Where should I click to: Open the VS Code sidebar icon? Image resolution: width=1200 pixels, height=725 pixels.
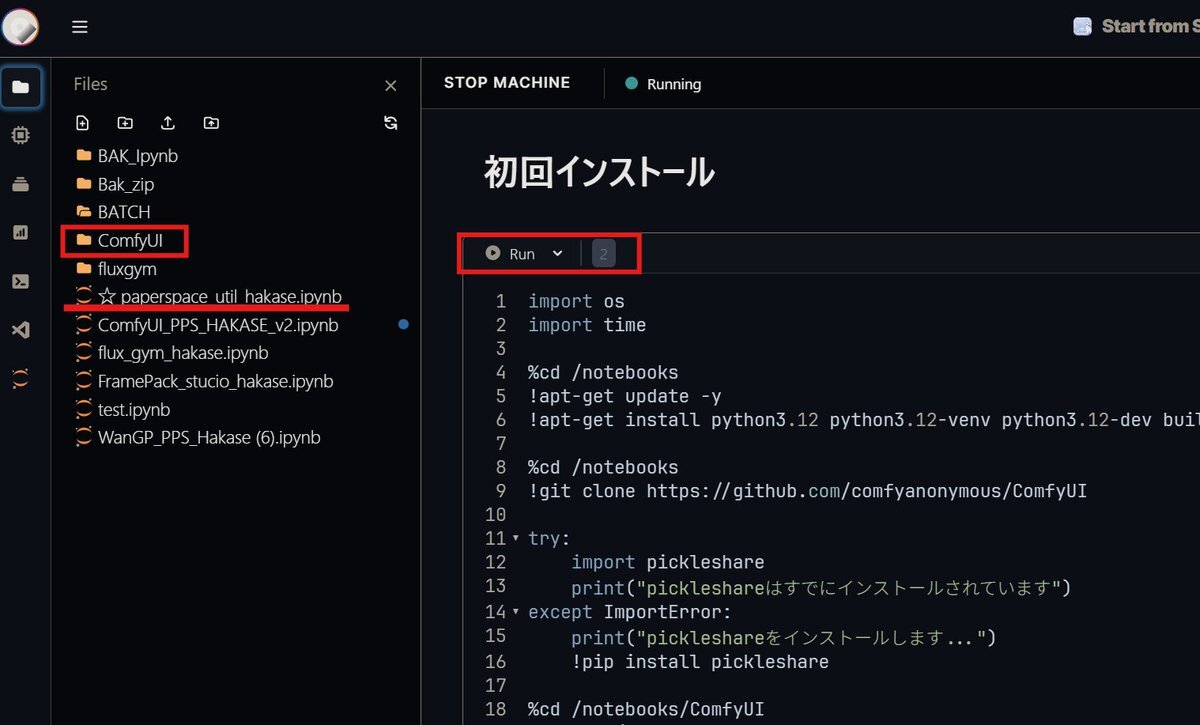20,329
